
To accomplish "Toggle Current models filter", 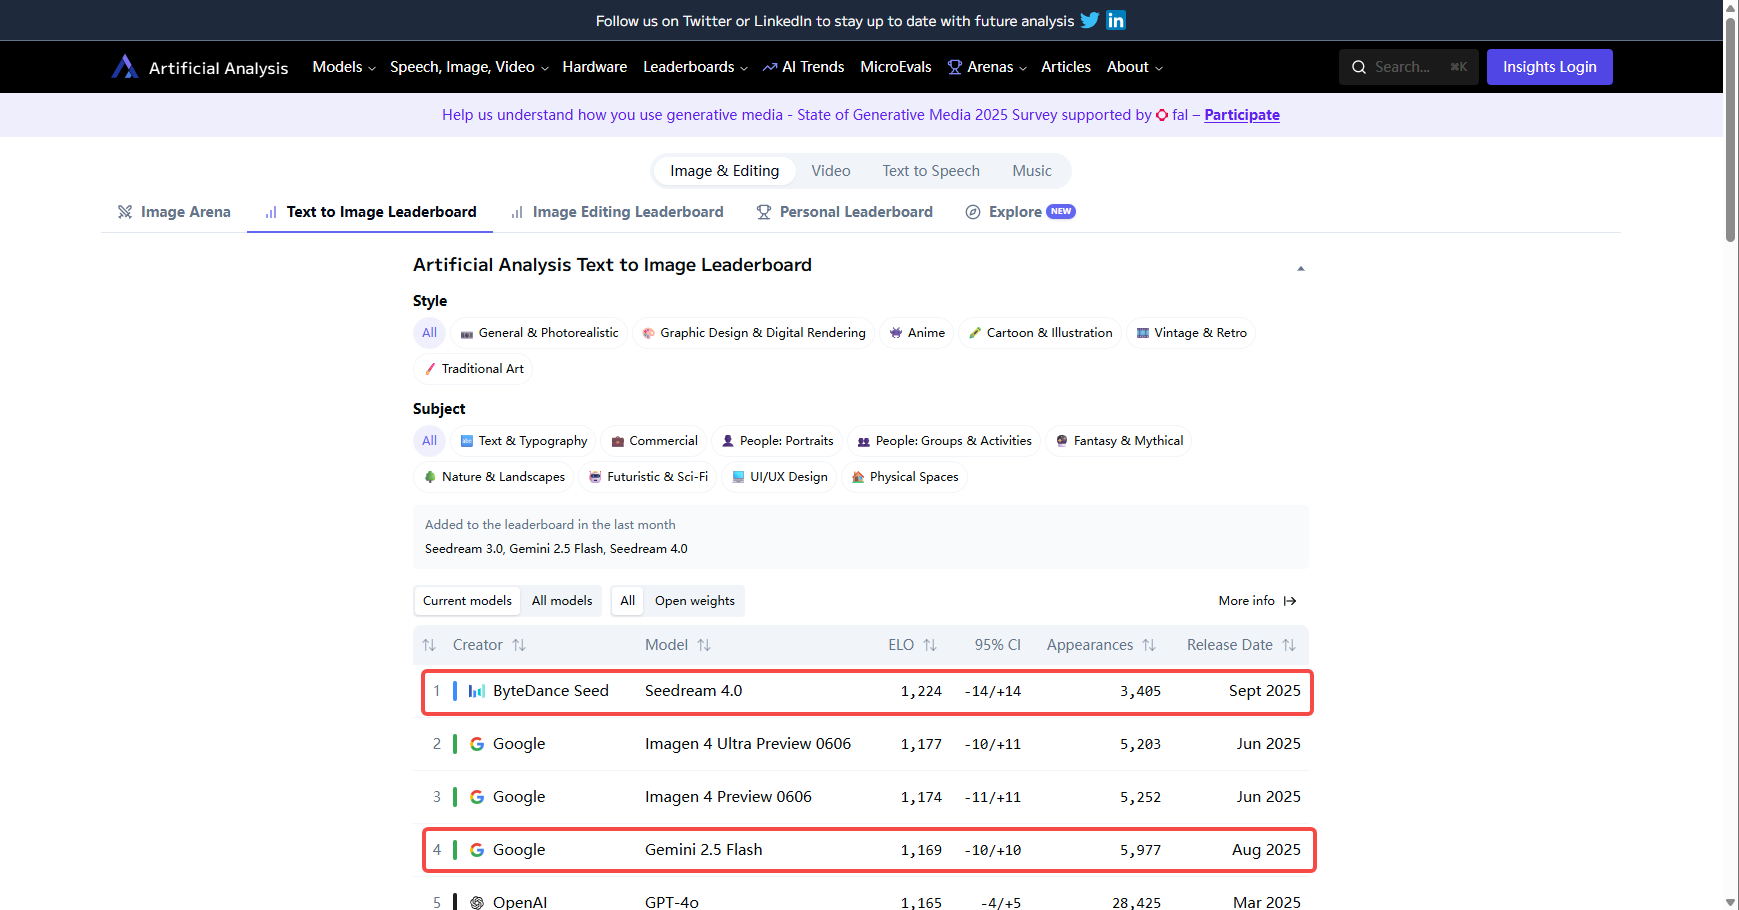I will click(467, 601).
